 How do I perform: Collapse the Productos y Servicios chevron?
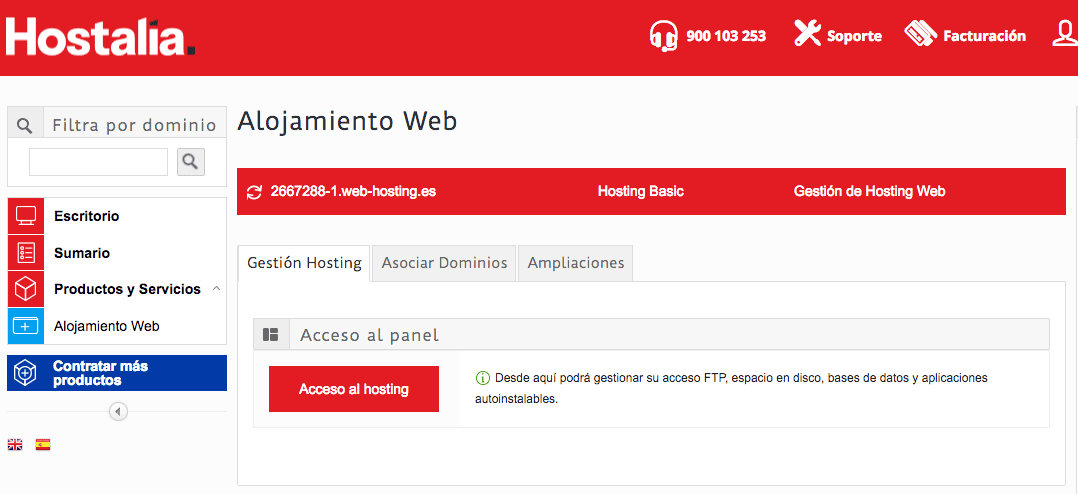217,289
